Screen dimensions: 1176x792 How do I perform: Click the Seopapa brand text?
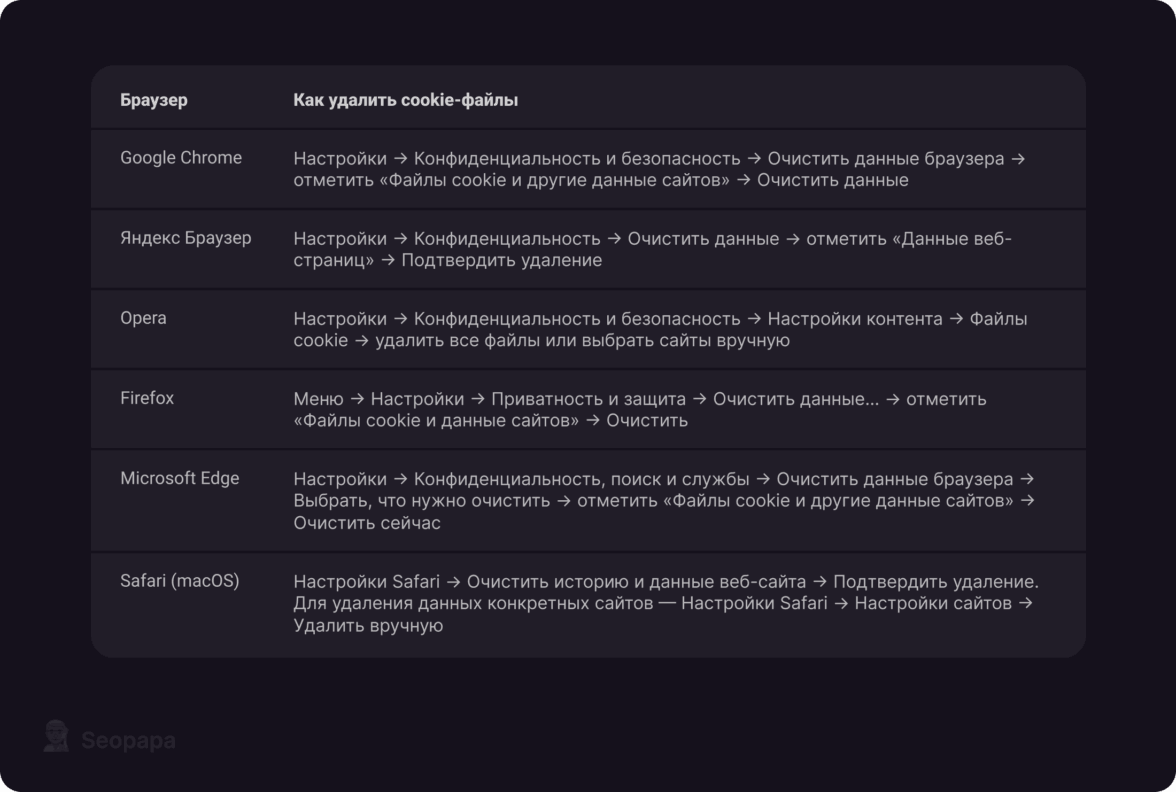pyautogui.click(x=128, y=741)
